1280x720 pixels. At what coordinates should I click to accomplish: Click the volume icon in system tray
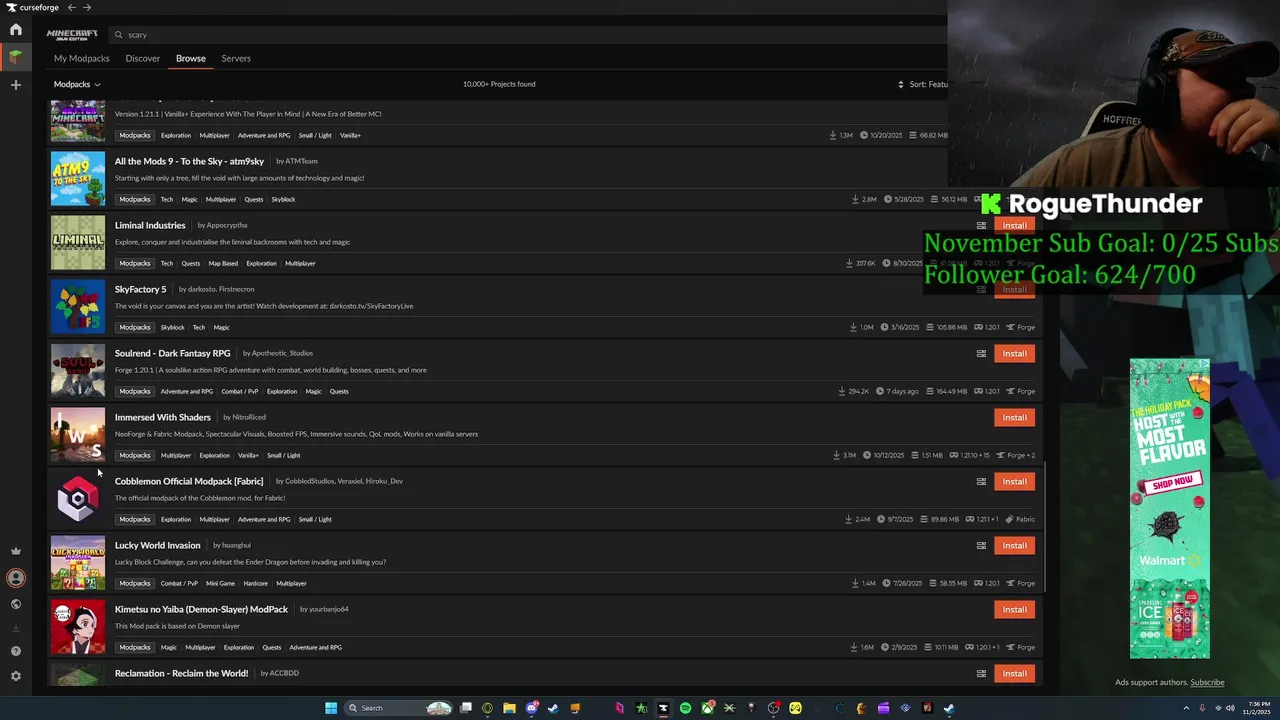1231,708
